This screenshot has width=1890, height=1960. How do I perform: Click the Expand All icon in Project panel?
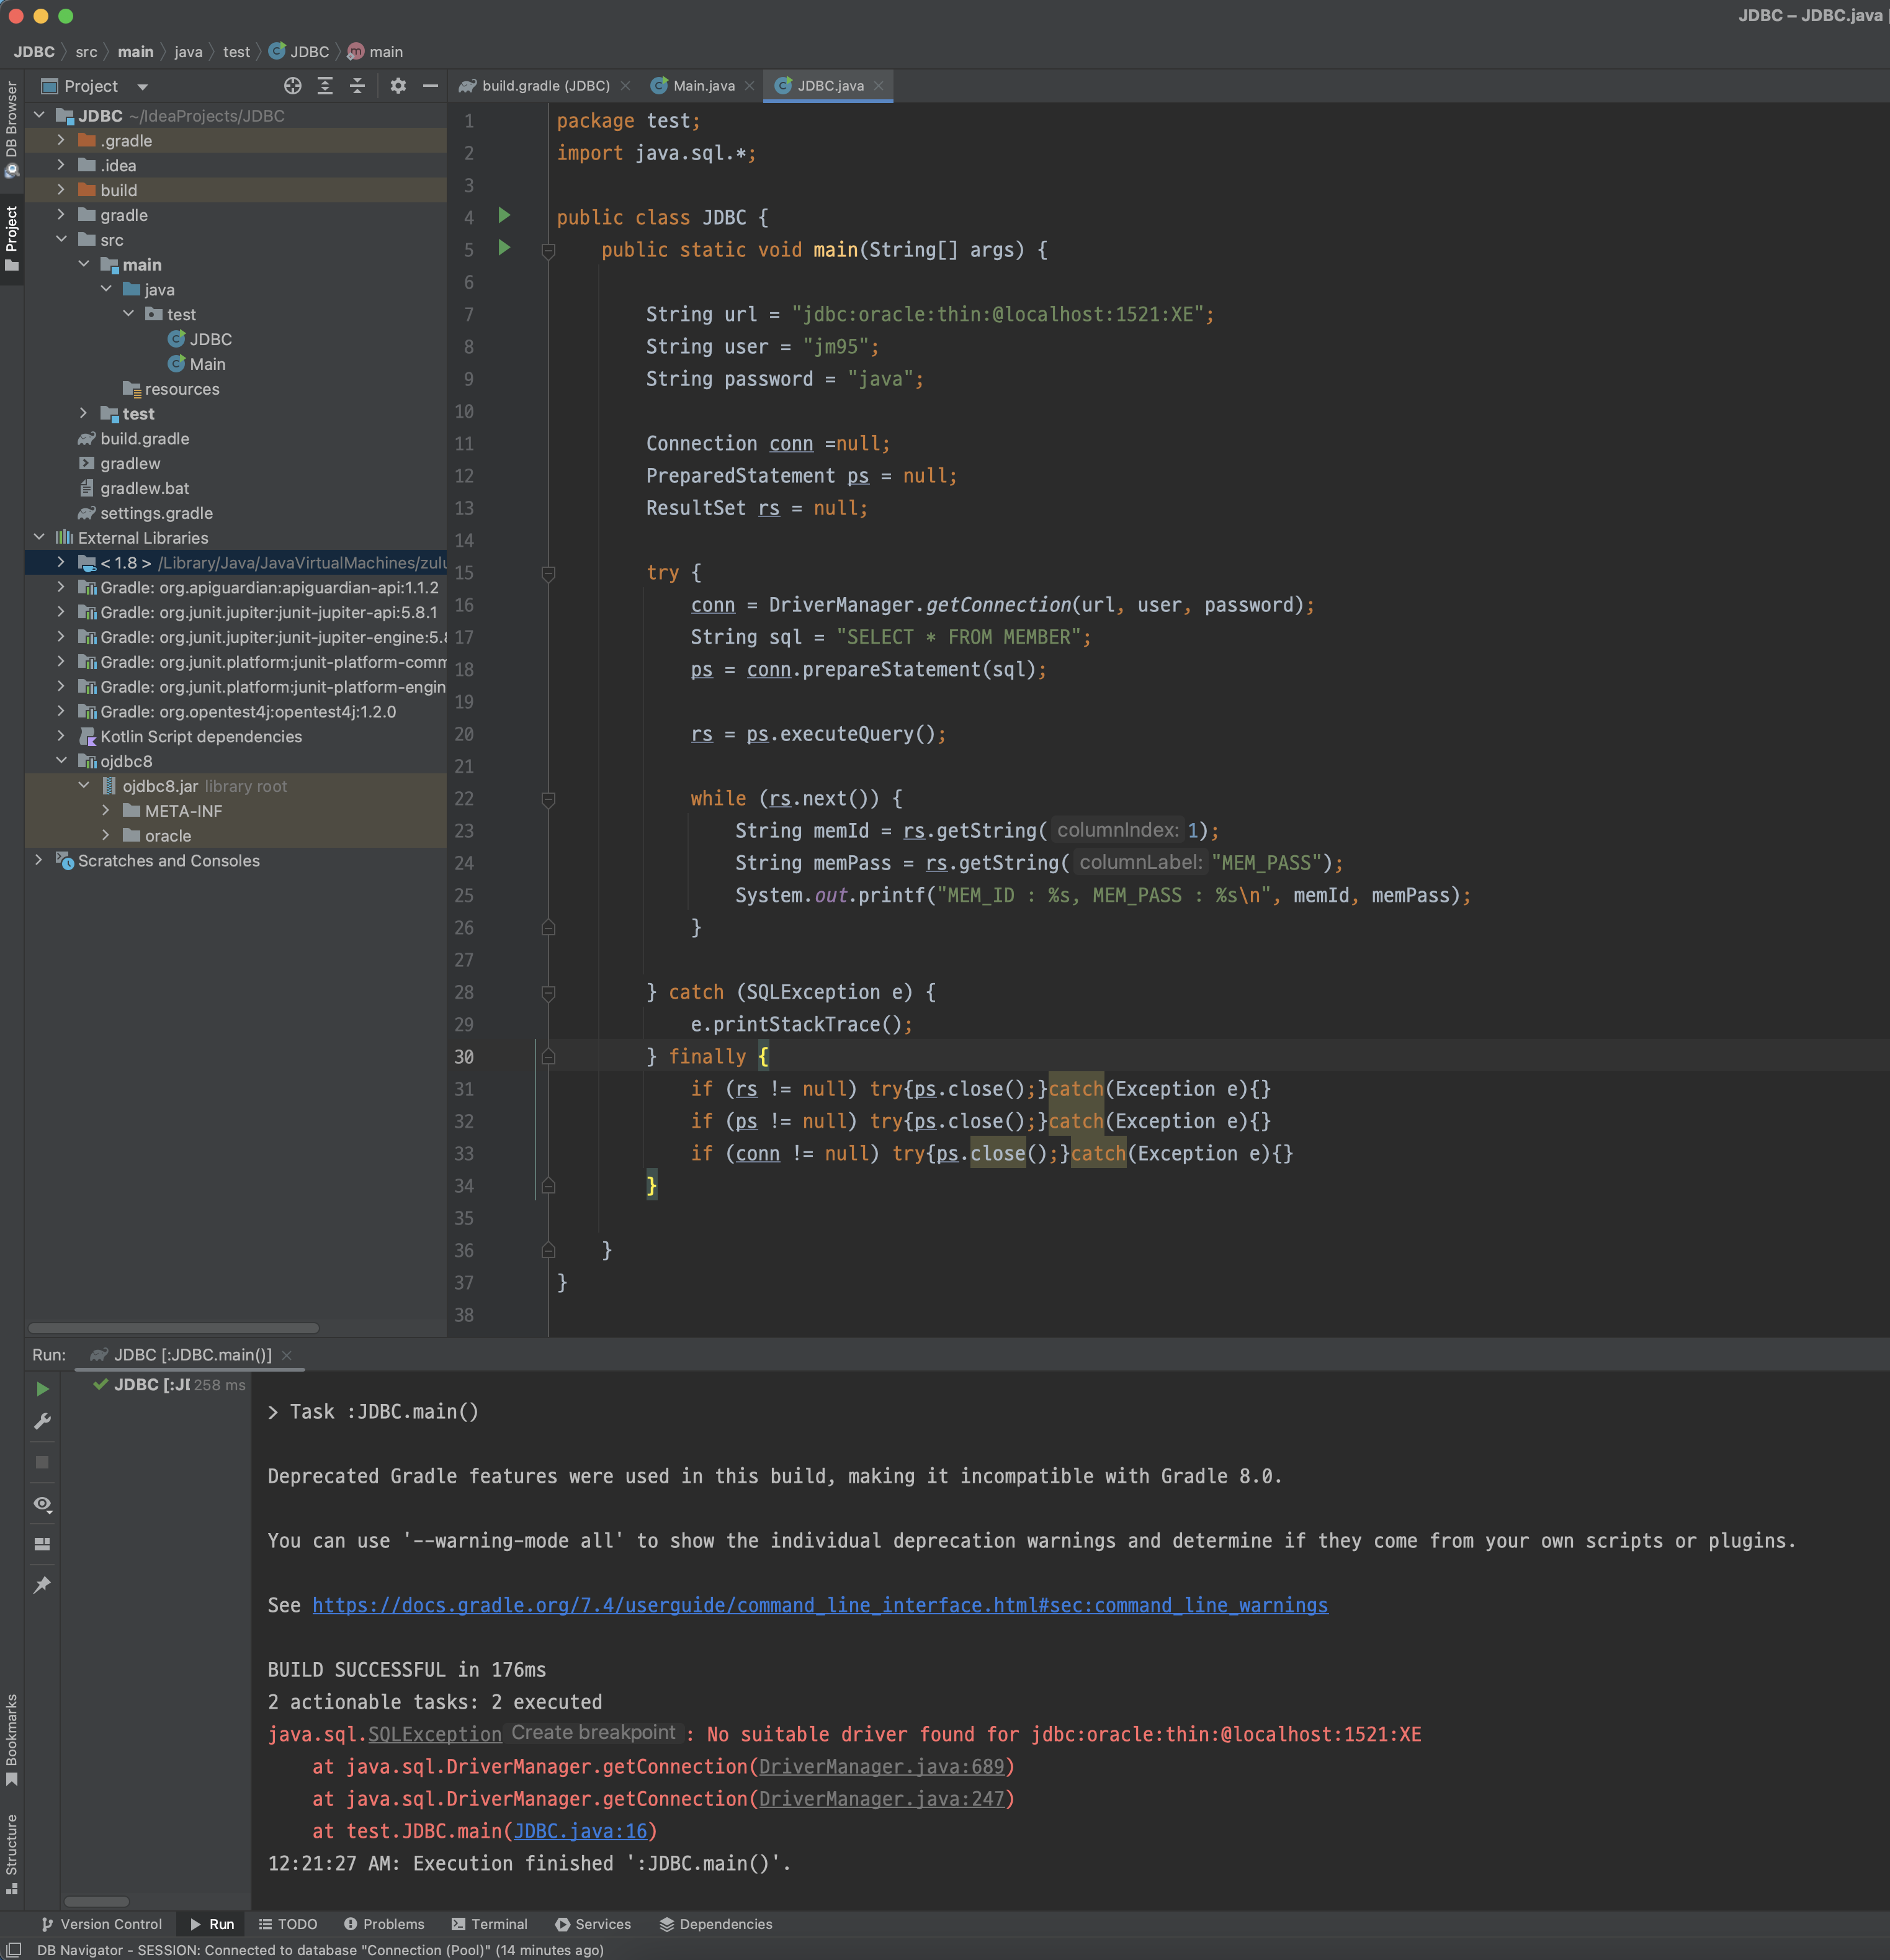pyautogui.click(x=325, y=86)
